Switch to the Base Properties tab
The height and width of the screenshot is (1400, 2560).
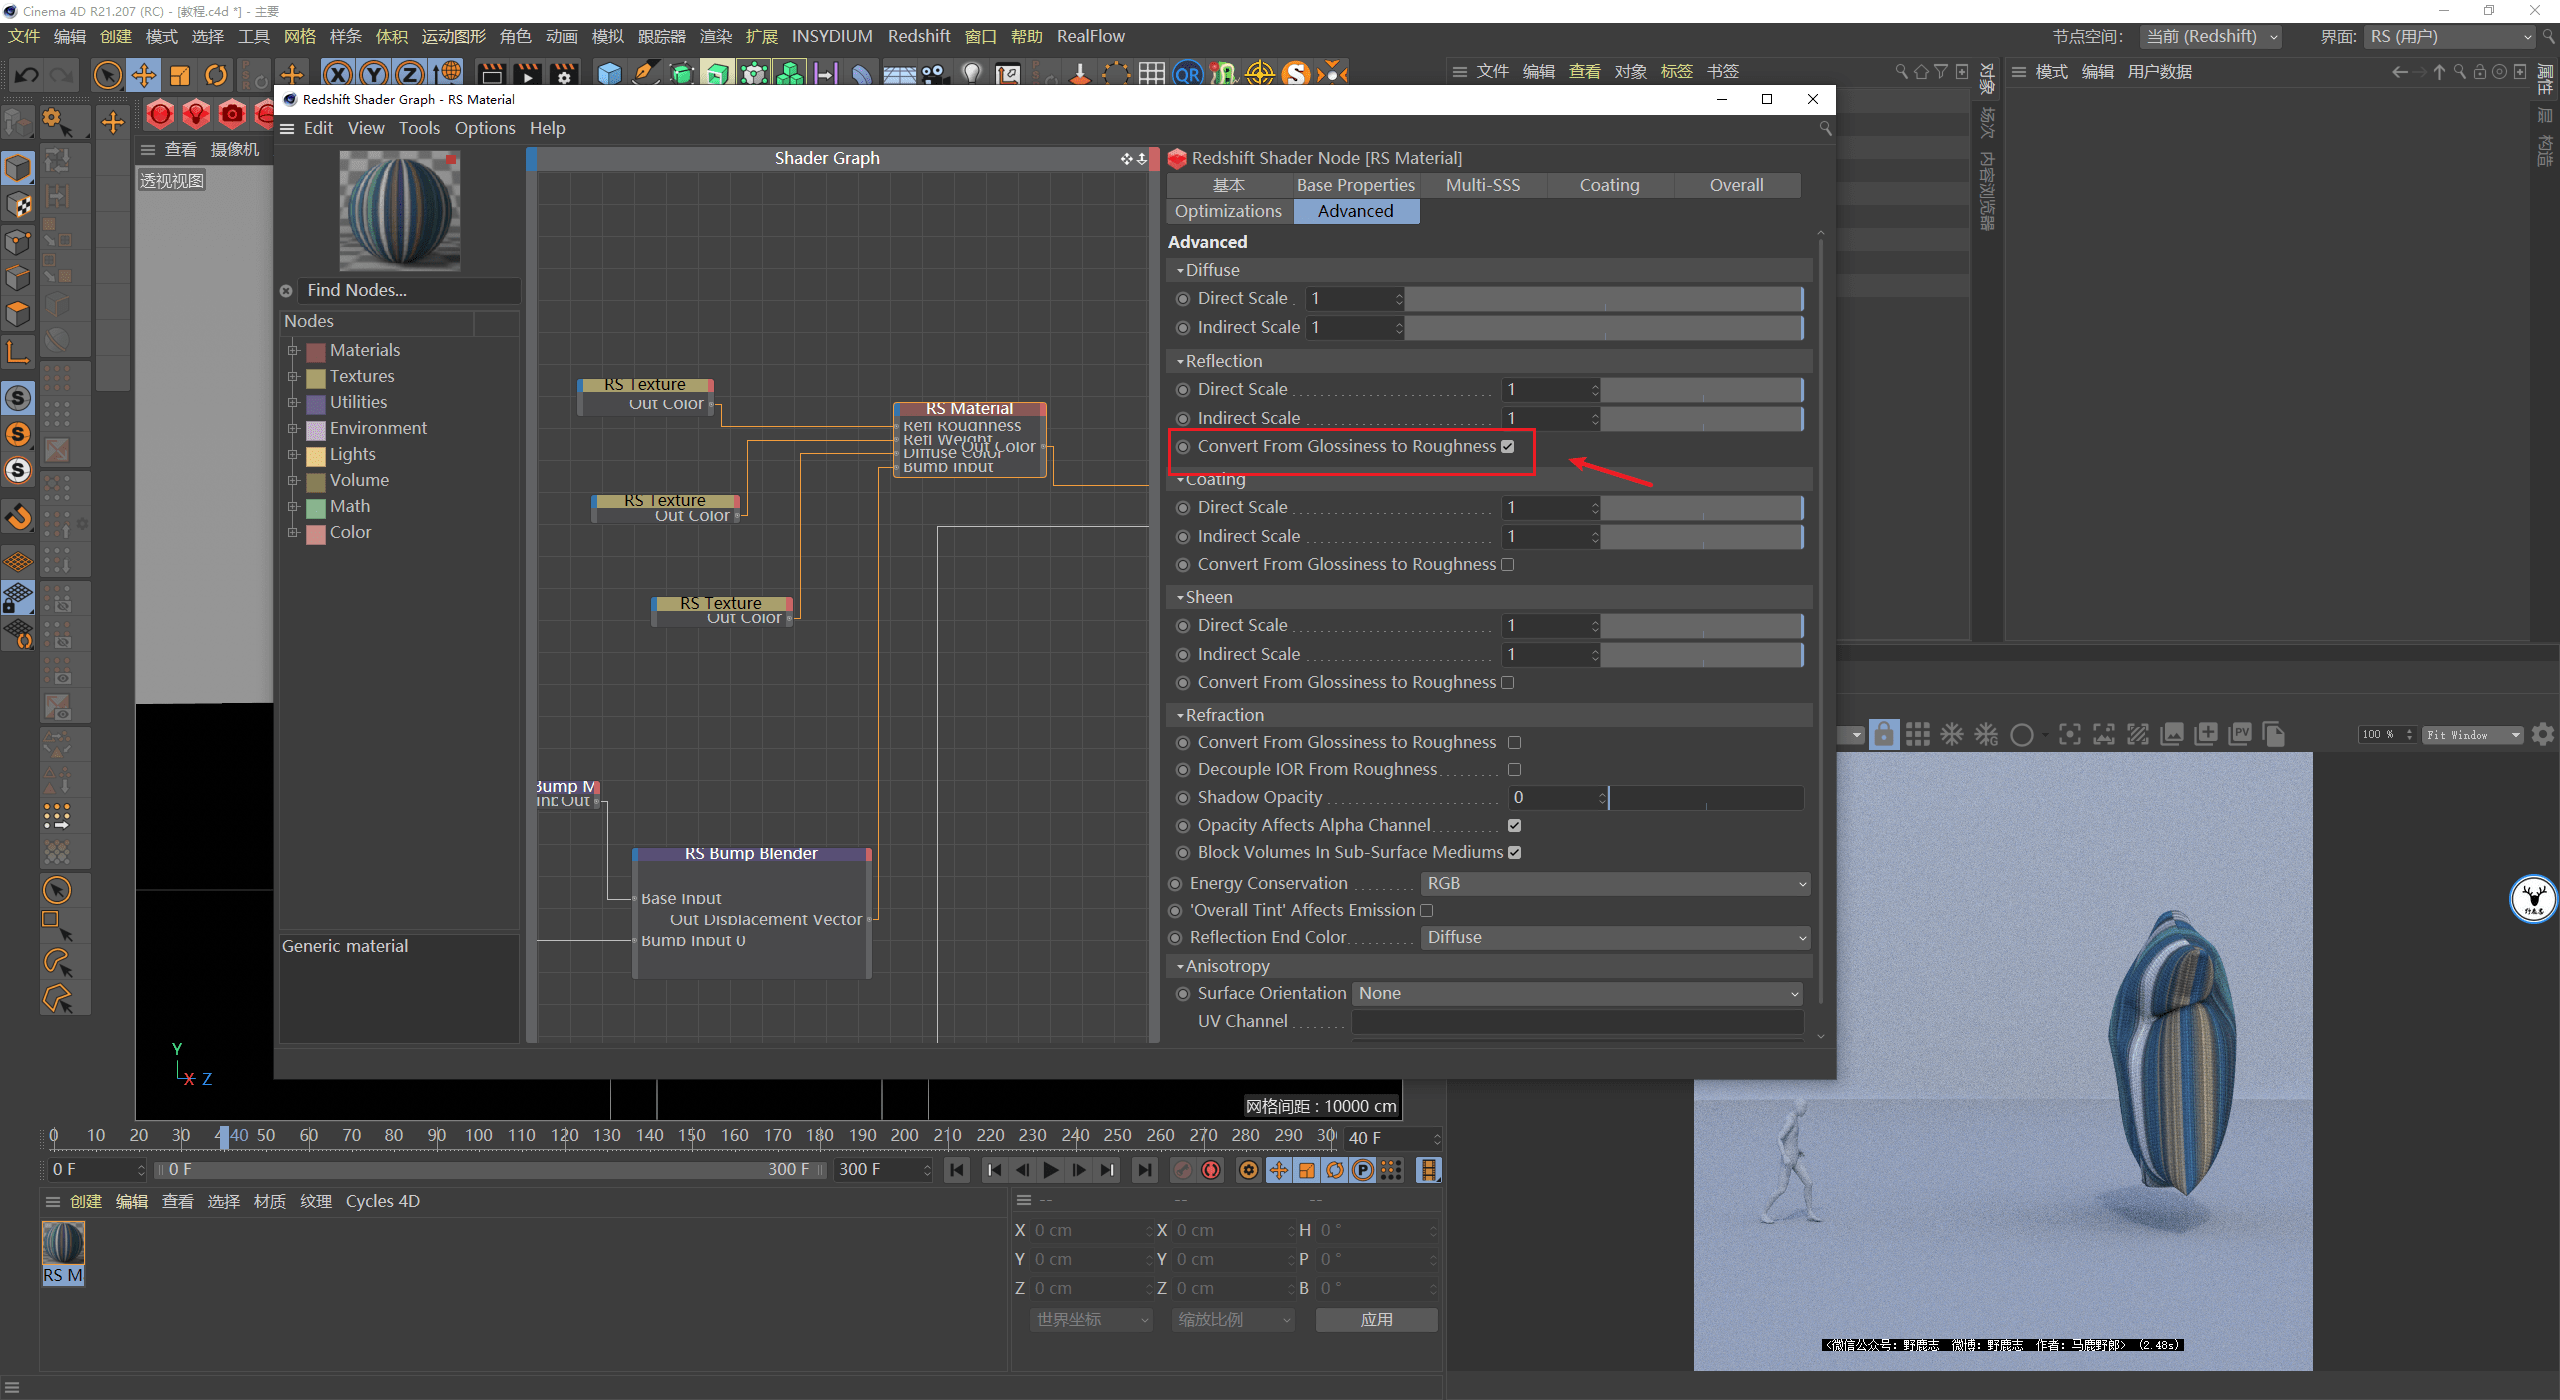coord(1355,185)
